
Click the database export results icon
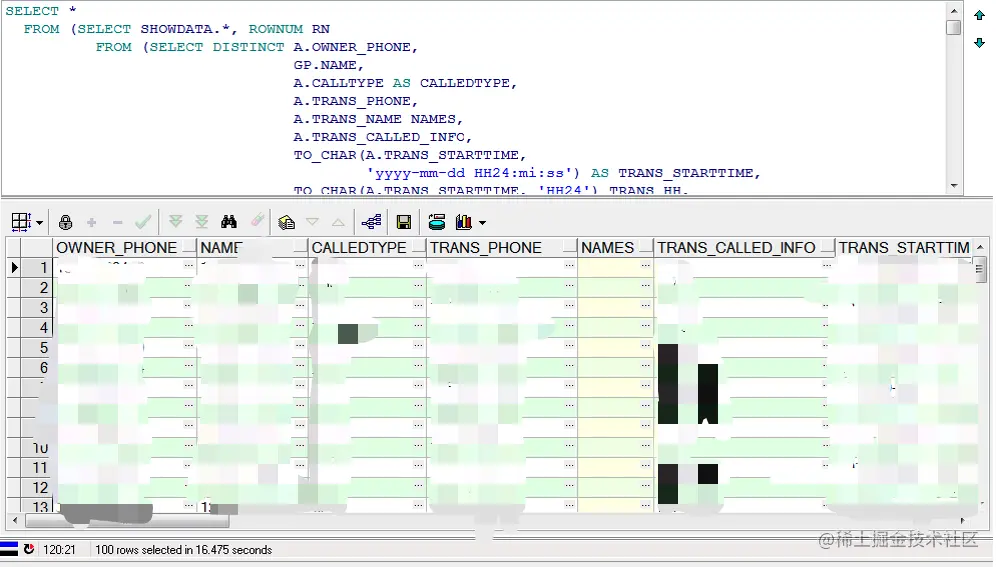pos(437,222)
